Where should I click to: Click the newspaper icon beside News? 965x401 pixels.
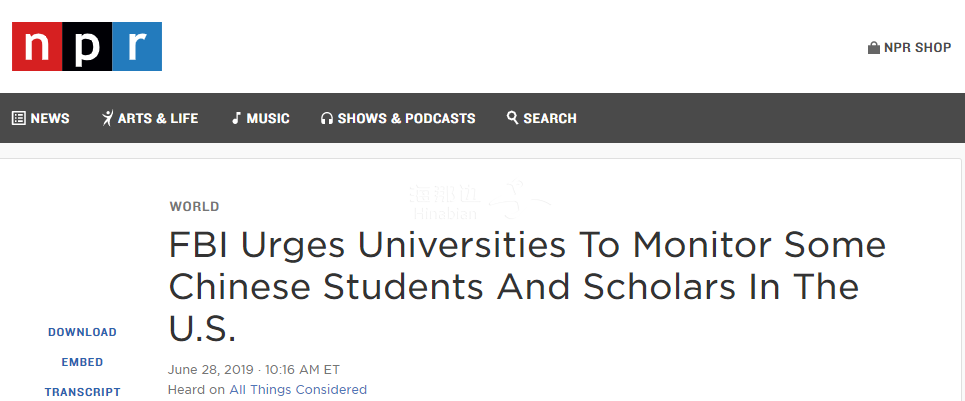[18, 118]
